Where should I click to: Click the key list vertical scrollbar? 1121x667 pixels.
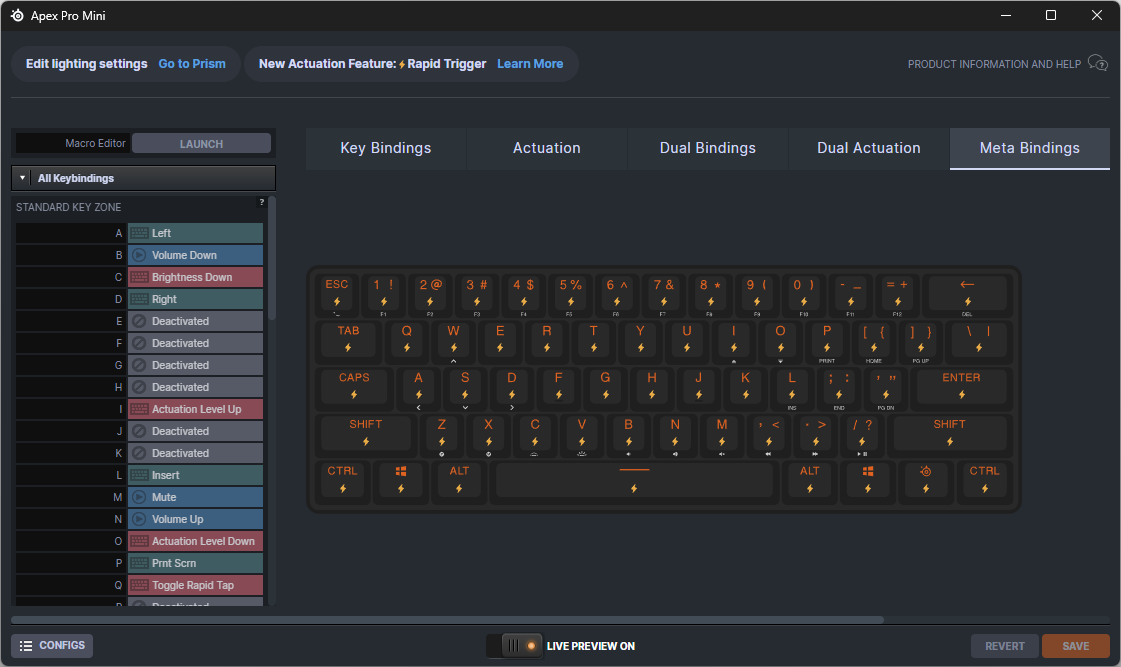[272, 259]
